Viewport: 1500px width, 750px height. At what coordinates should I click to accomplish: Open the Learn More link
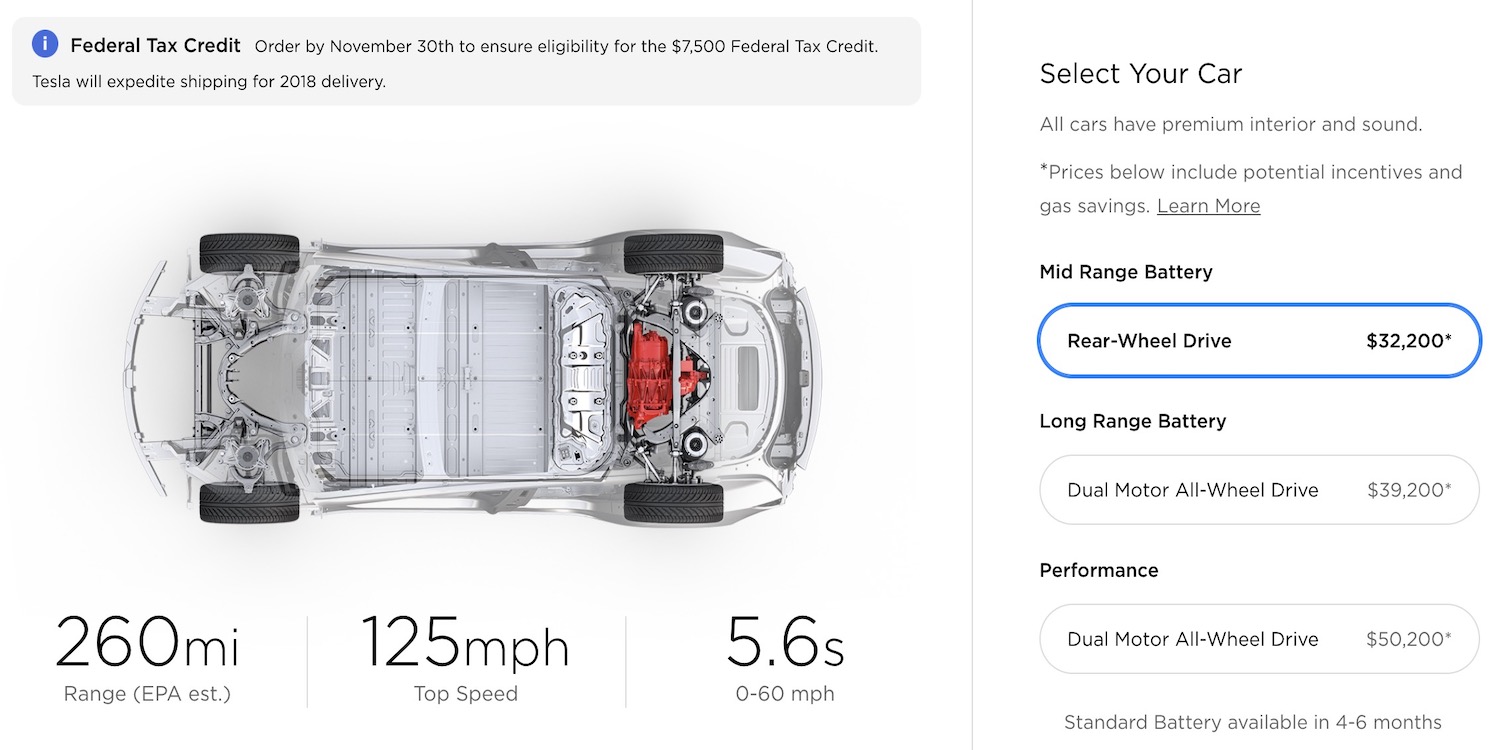1208,206
